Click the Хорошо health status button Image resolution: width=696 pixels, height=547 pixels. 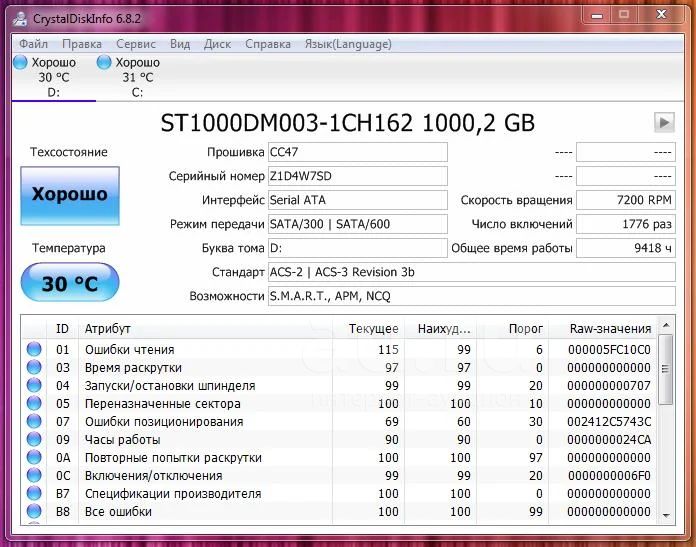[x=70, y=196]
